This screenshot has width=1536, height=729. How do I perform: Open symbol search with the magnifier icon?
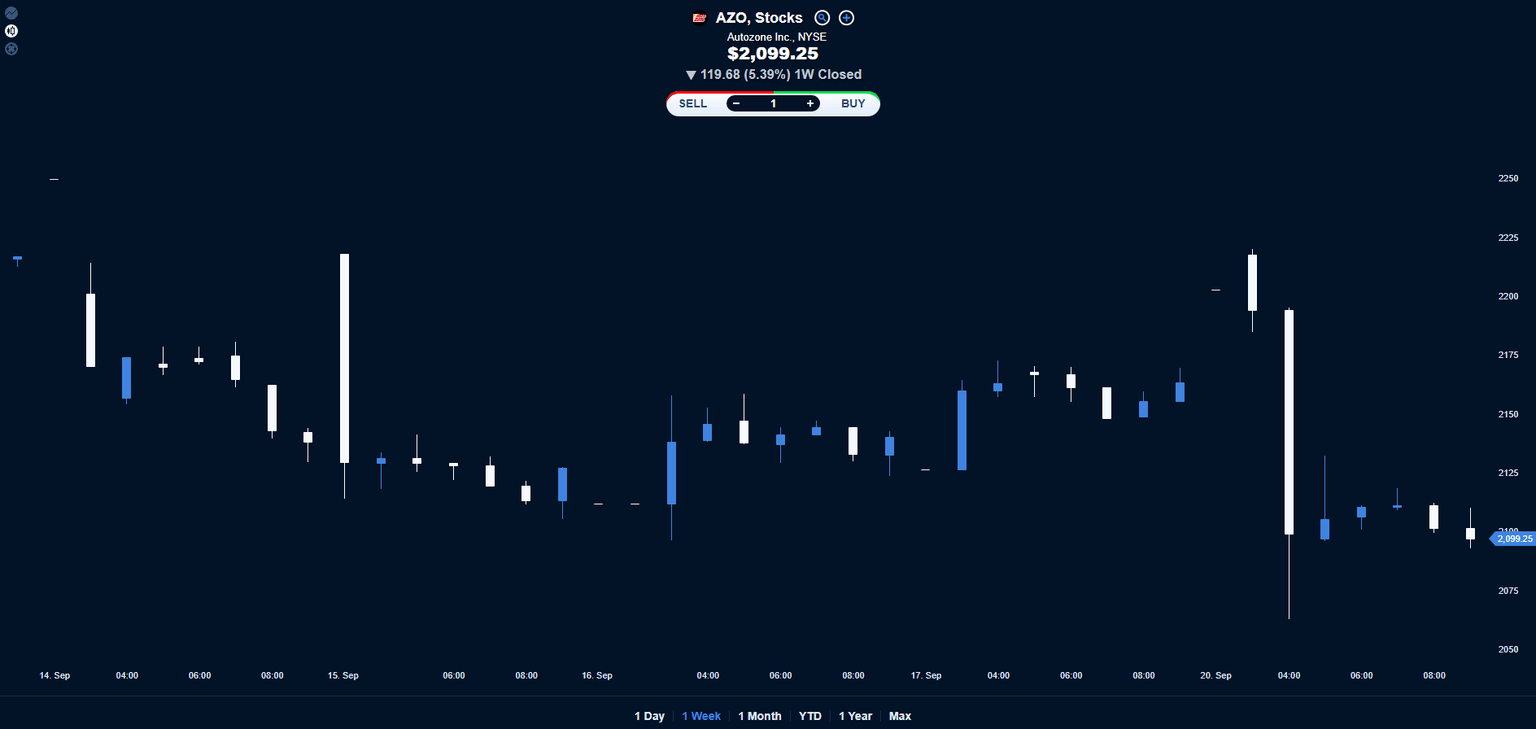(822, 17)
